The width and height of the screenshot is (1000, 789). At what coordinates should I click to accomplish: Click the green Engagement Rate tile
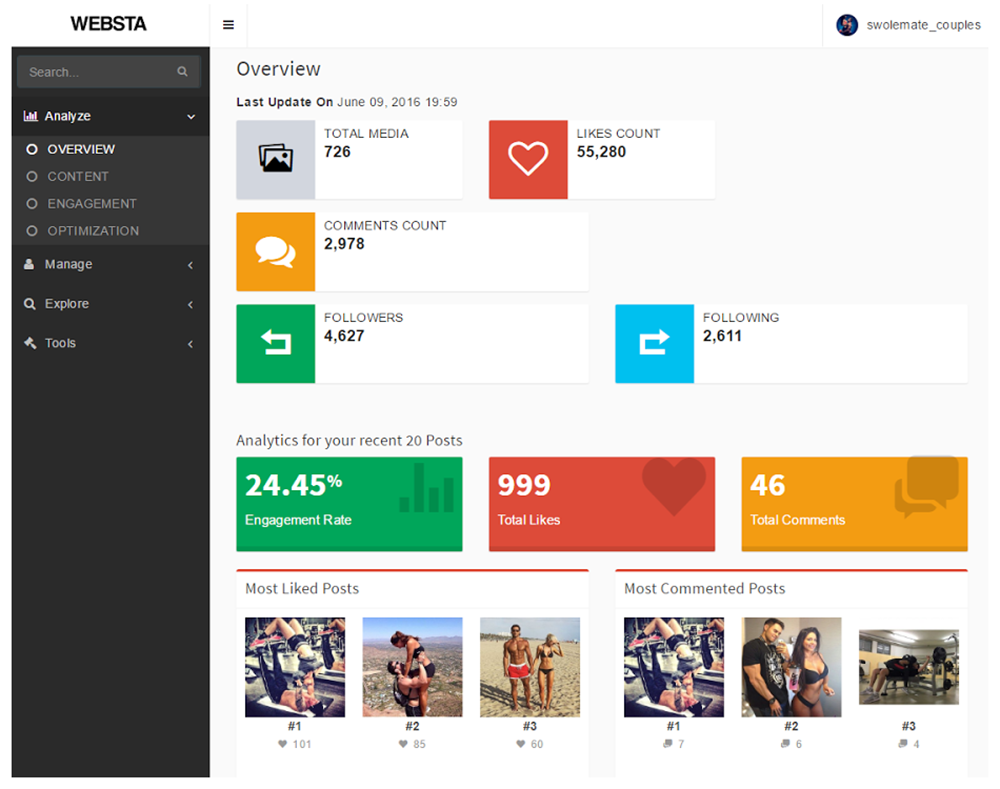pos(349,504)
